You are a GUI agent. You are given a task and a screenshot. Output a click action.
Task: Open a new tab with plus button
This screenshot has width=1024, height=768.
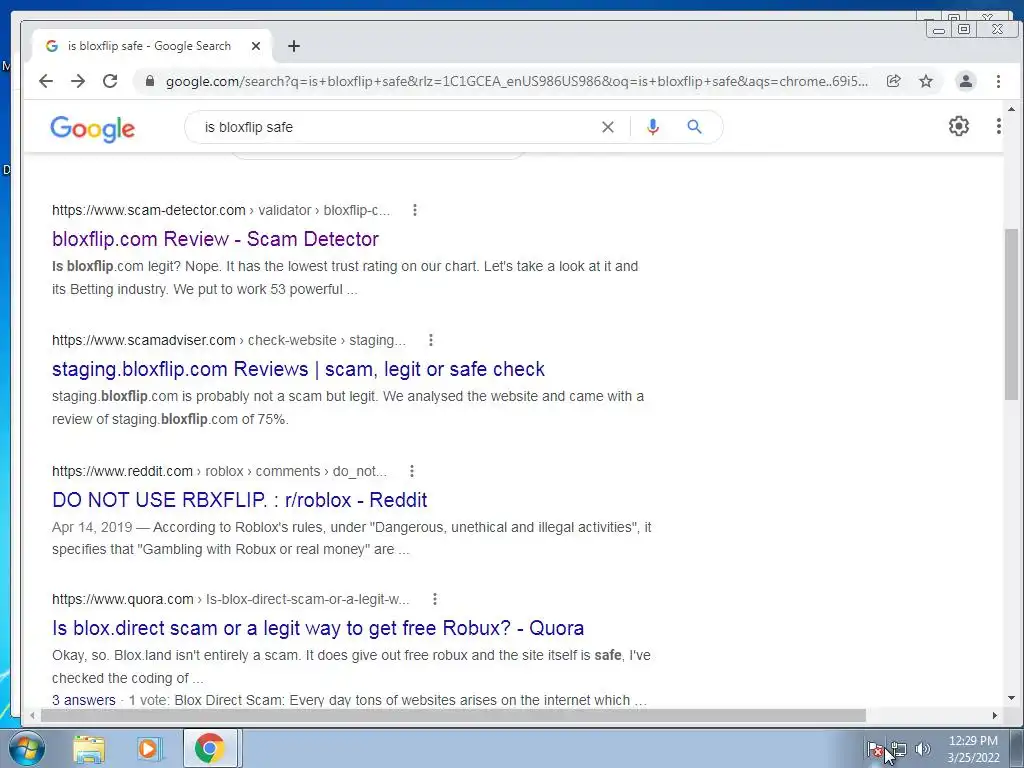coord(294,46)
